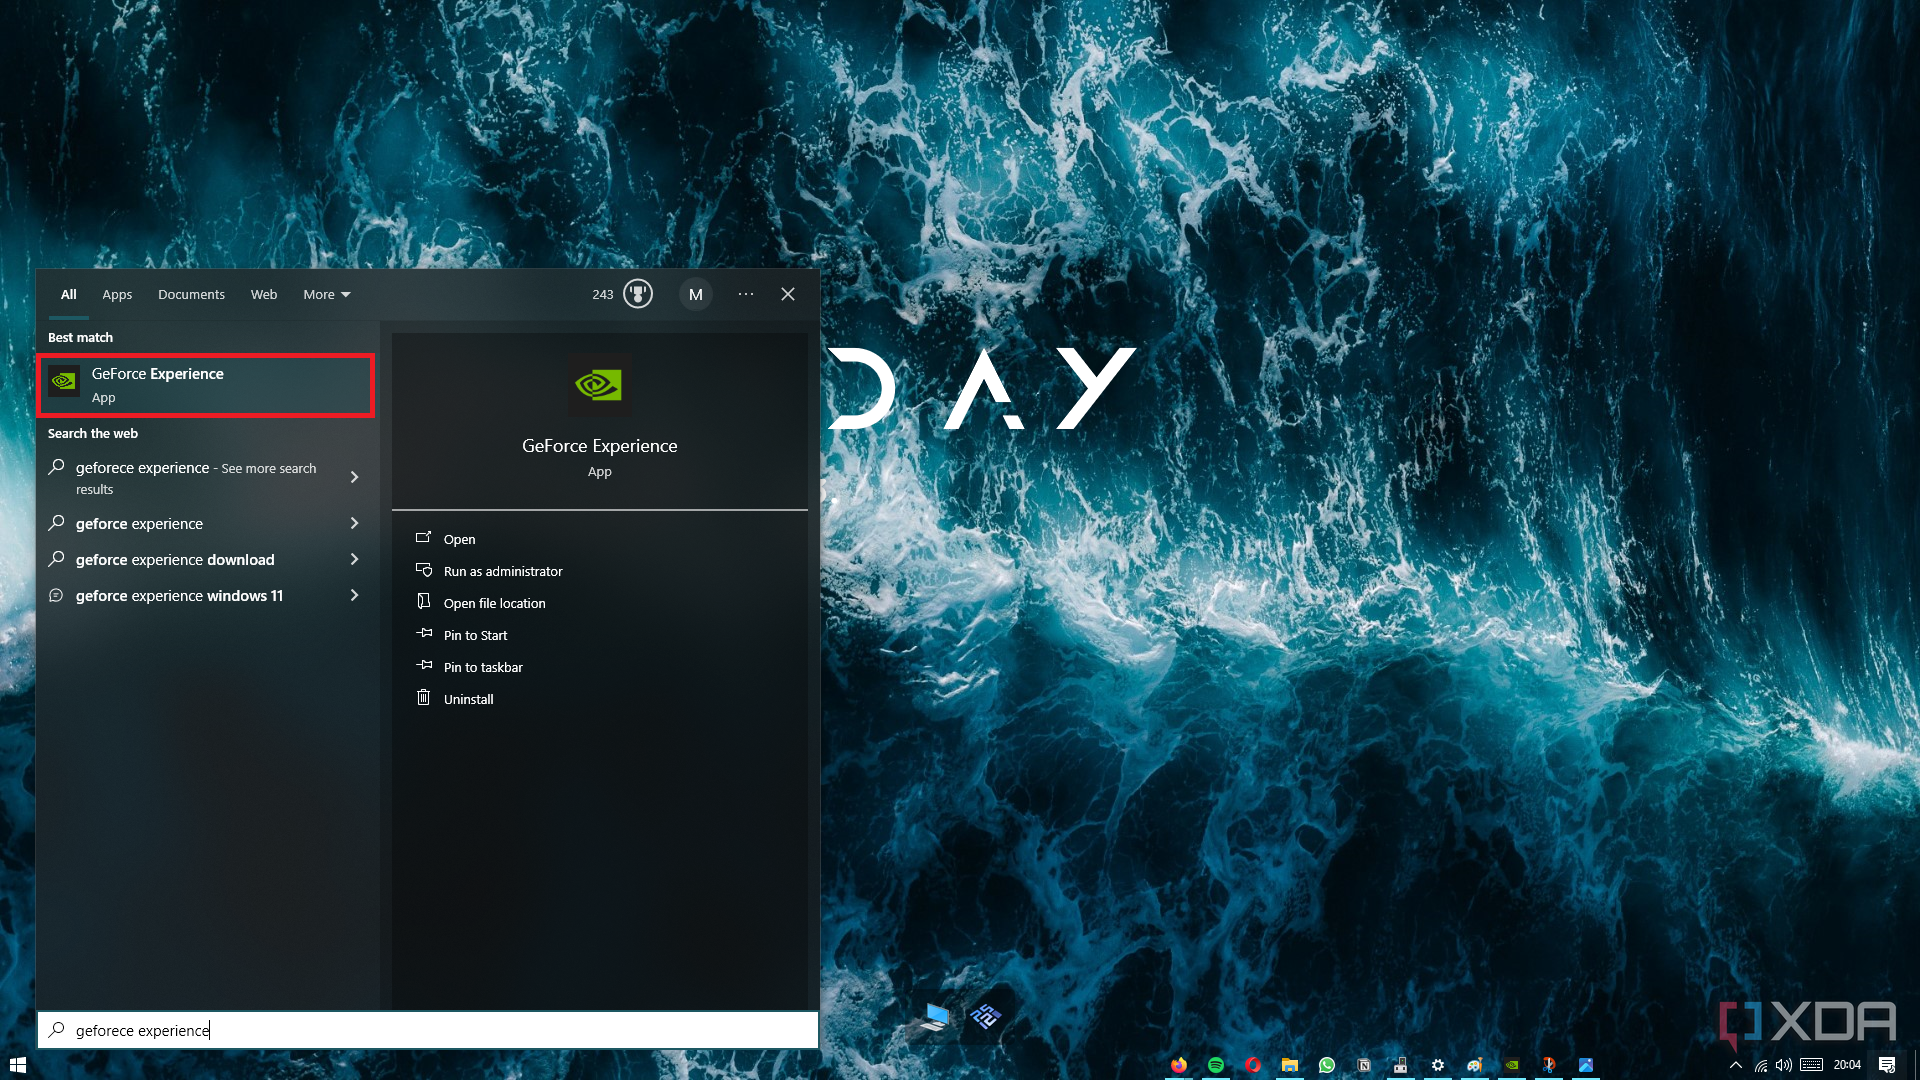1920x1080 pixels.
Task: Open Notion from the taskbar
Action: (1364, 1065)
